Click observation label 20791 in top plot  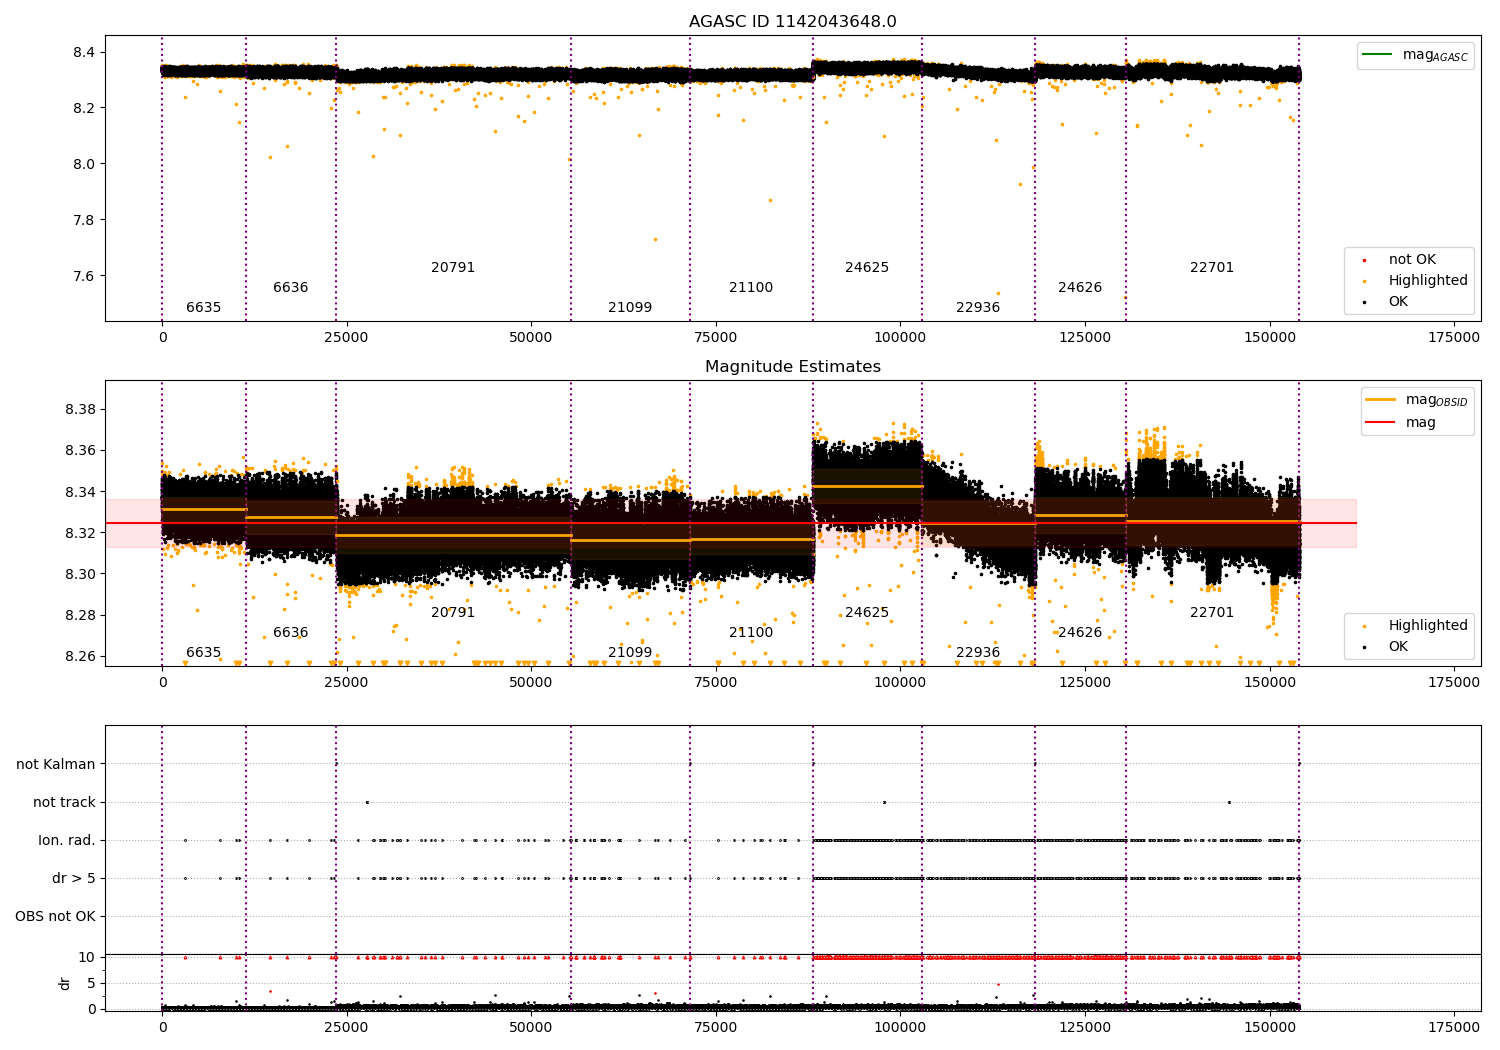[453, 268]
